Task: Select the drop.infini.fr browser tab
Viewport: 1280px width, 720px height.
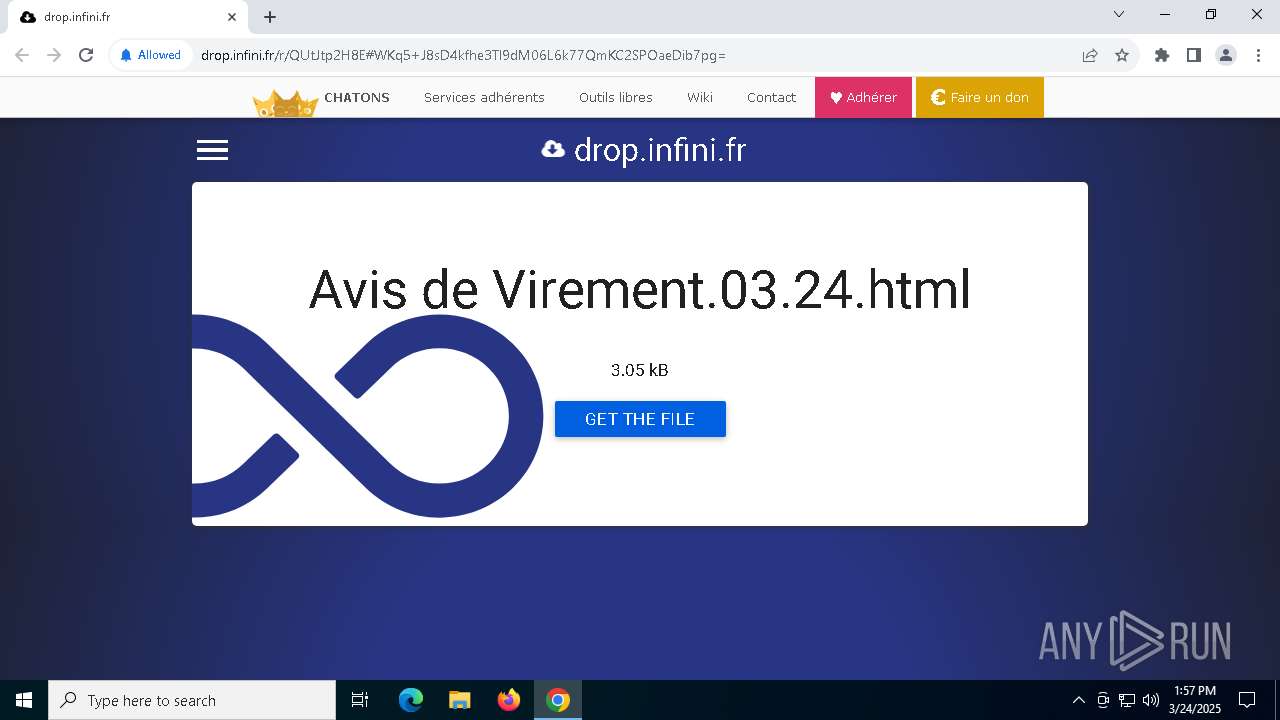Action: point(128,17)
